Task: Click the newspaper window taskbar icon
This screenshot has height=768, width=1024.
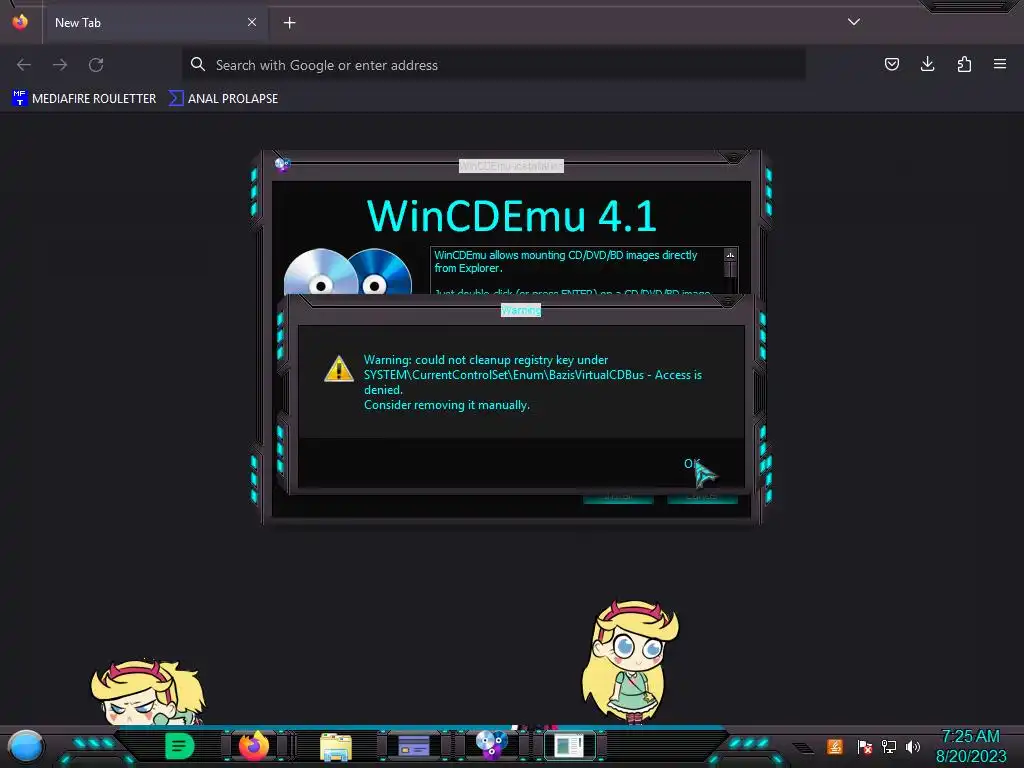Action: [x=569, y=746]
